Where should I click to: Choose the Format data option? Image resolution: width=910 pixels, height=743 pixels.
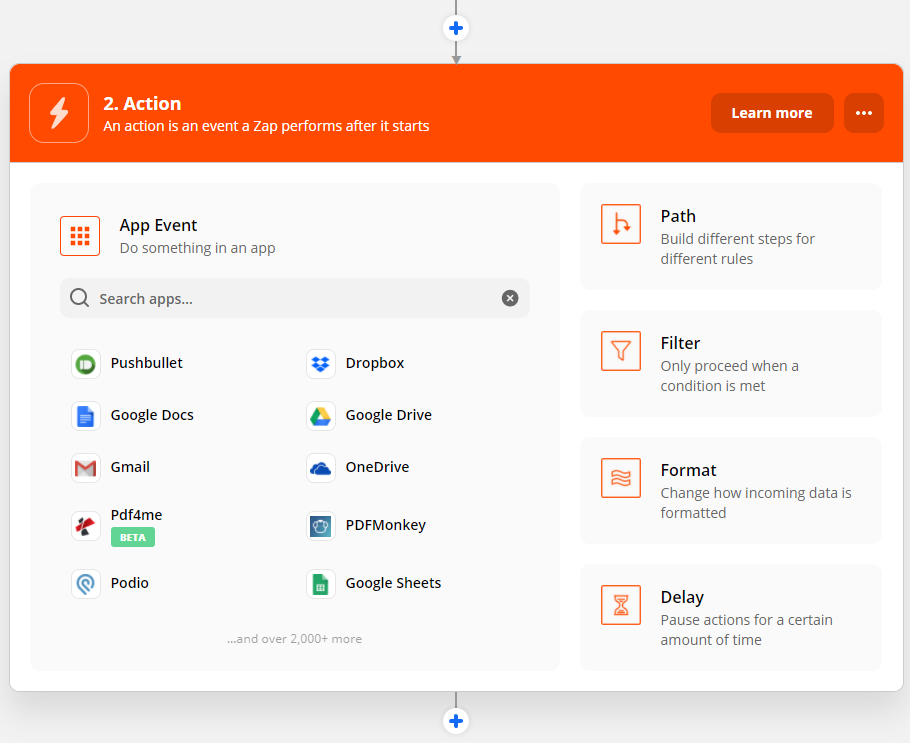pos(731,490)
